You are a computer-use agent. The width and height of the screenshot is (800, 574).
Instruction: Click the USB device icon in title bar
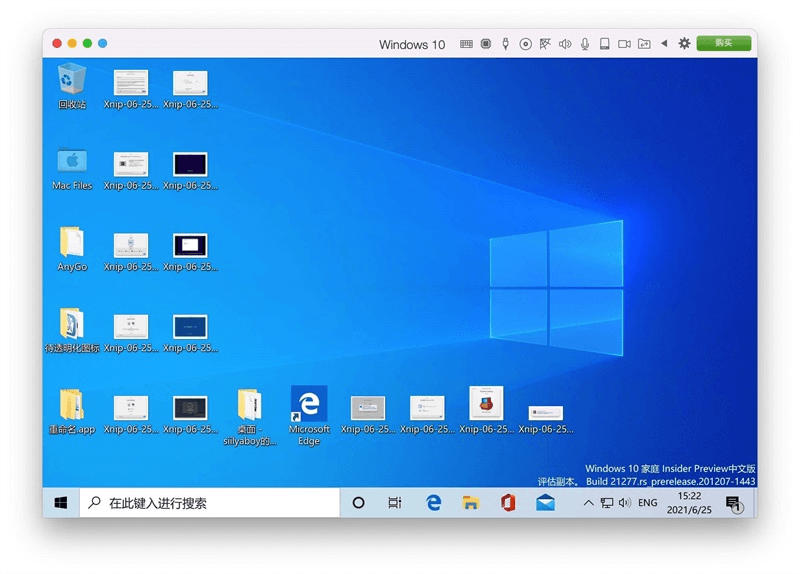click(x=506, y=44)
